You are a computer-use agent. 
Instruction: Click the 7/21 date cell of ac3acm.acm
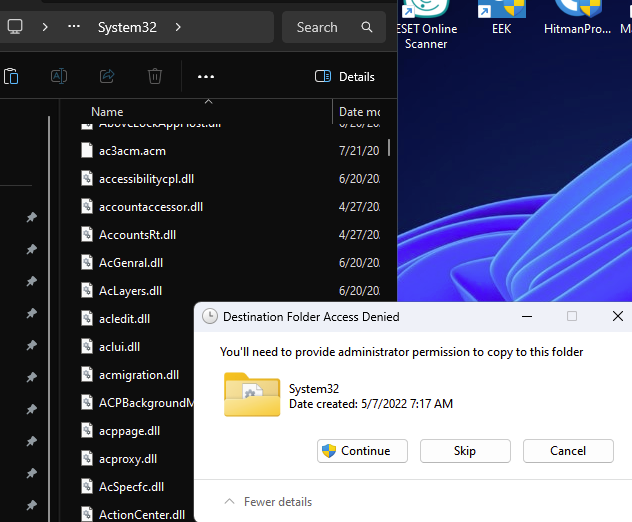click(359, 151)
